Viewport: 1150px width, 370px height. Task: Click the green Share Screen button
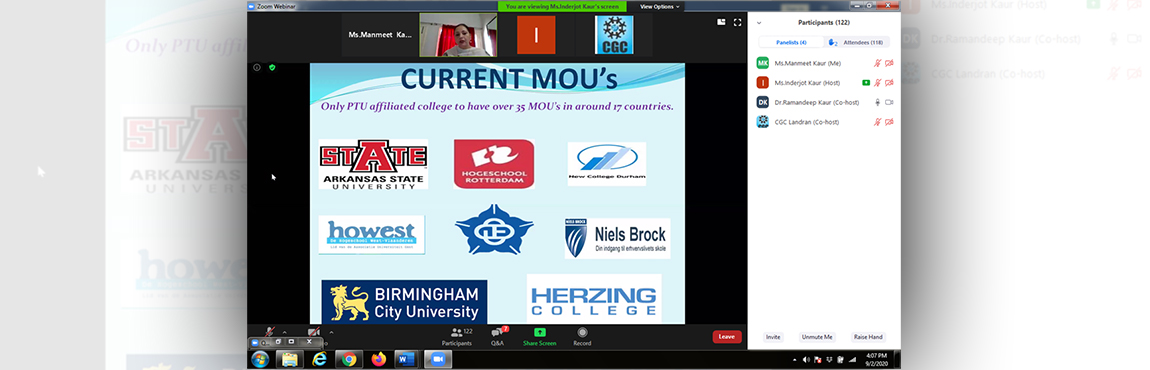tap(539, 337)
